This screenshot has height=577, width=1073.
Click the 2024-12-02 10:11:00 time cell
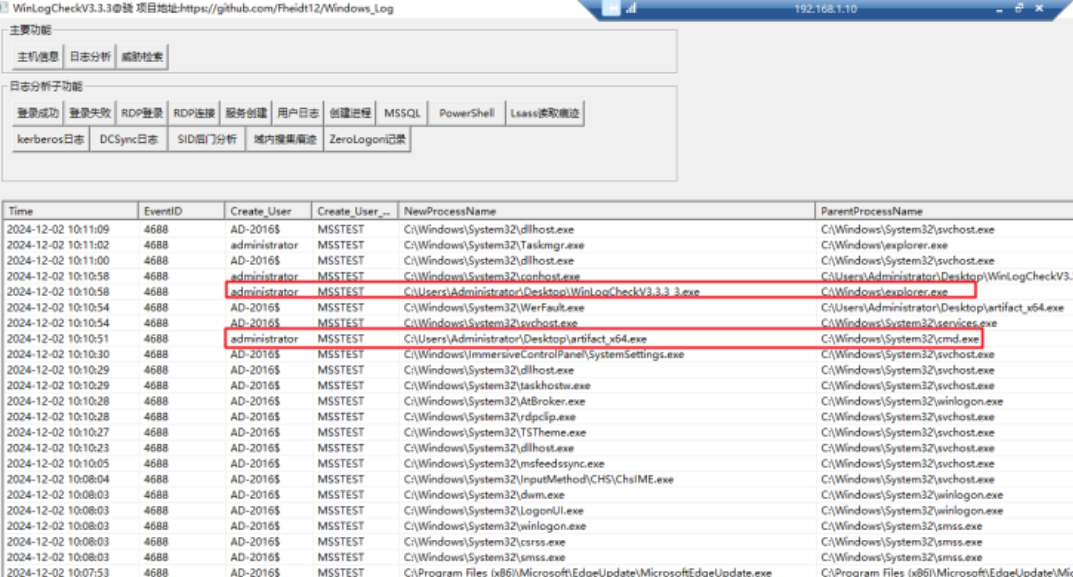tap(58, 261)
